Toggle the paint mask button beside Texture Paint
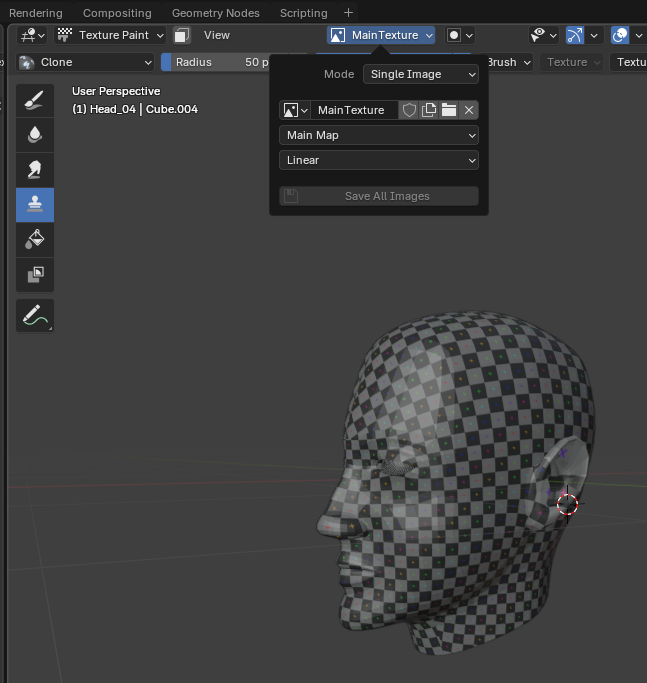The image size is (647, 683). point(181,35)
